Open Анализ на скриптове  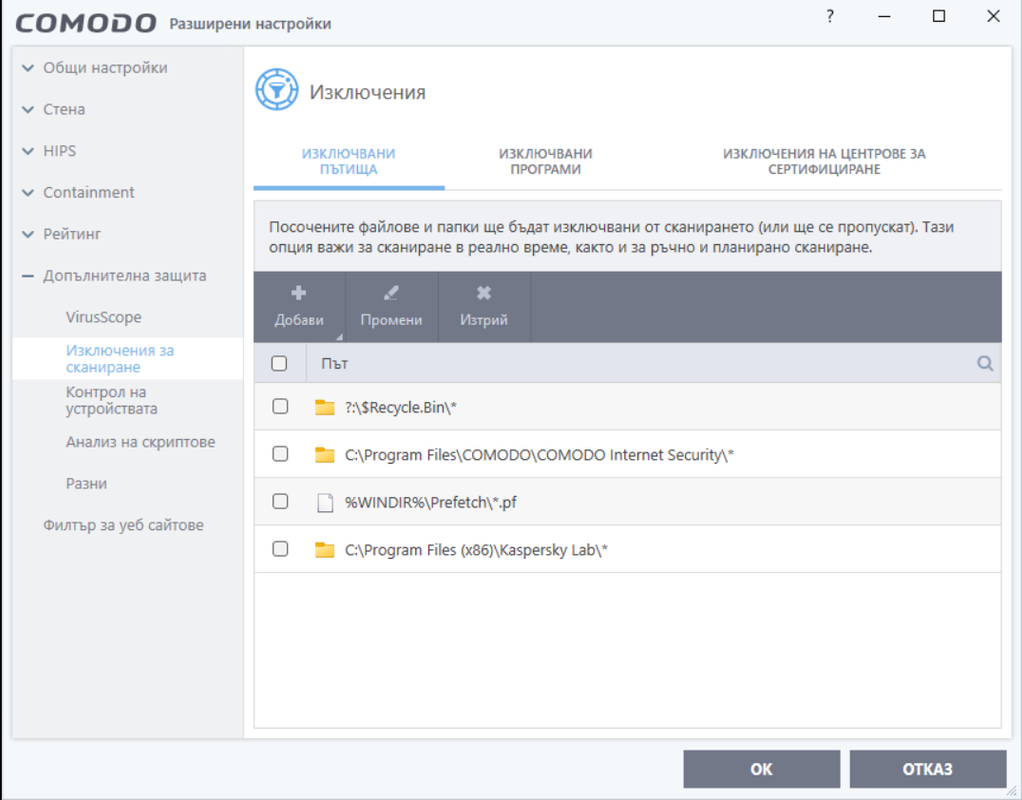click(140, 442)
